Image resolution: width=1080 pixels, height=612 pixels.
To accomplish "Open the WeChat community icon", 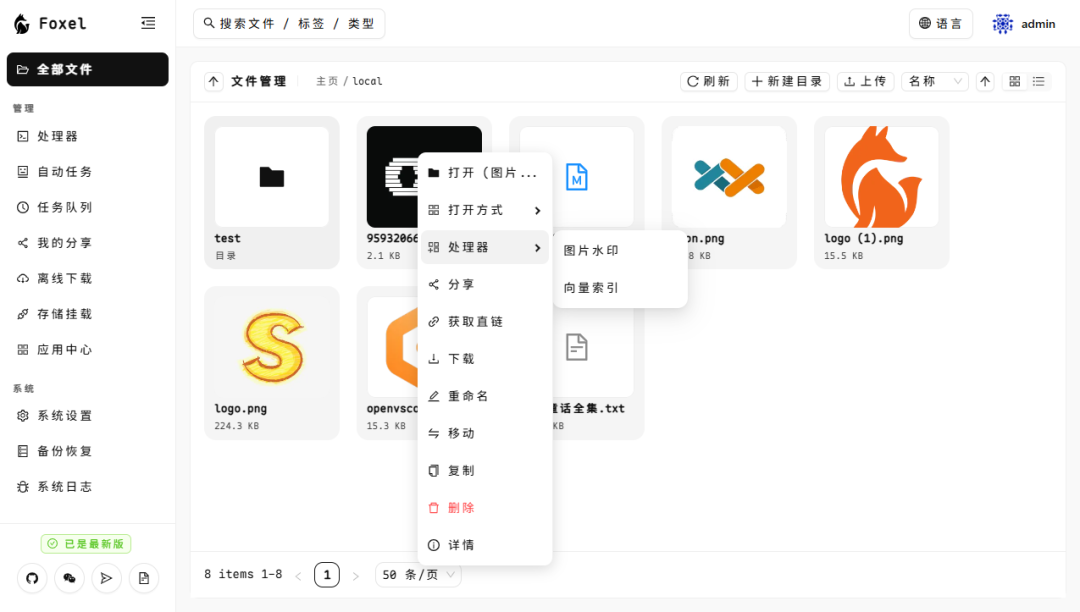I will (68, 578).
